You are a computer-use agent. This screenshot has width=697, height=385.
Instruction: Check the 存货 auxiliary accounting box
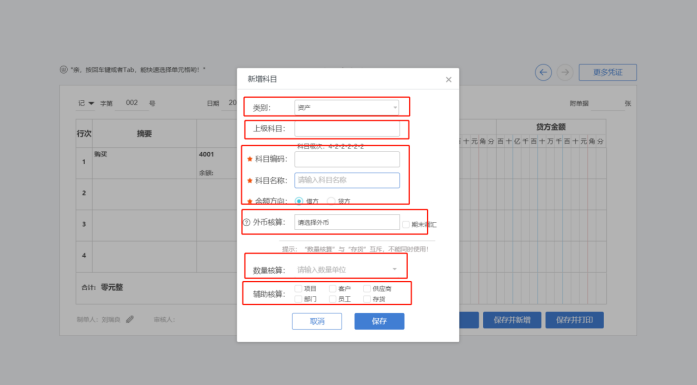[x=367, y=299]
